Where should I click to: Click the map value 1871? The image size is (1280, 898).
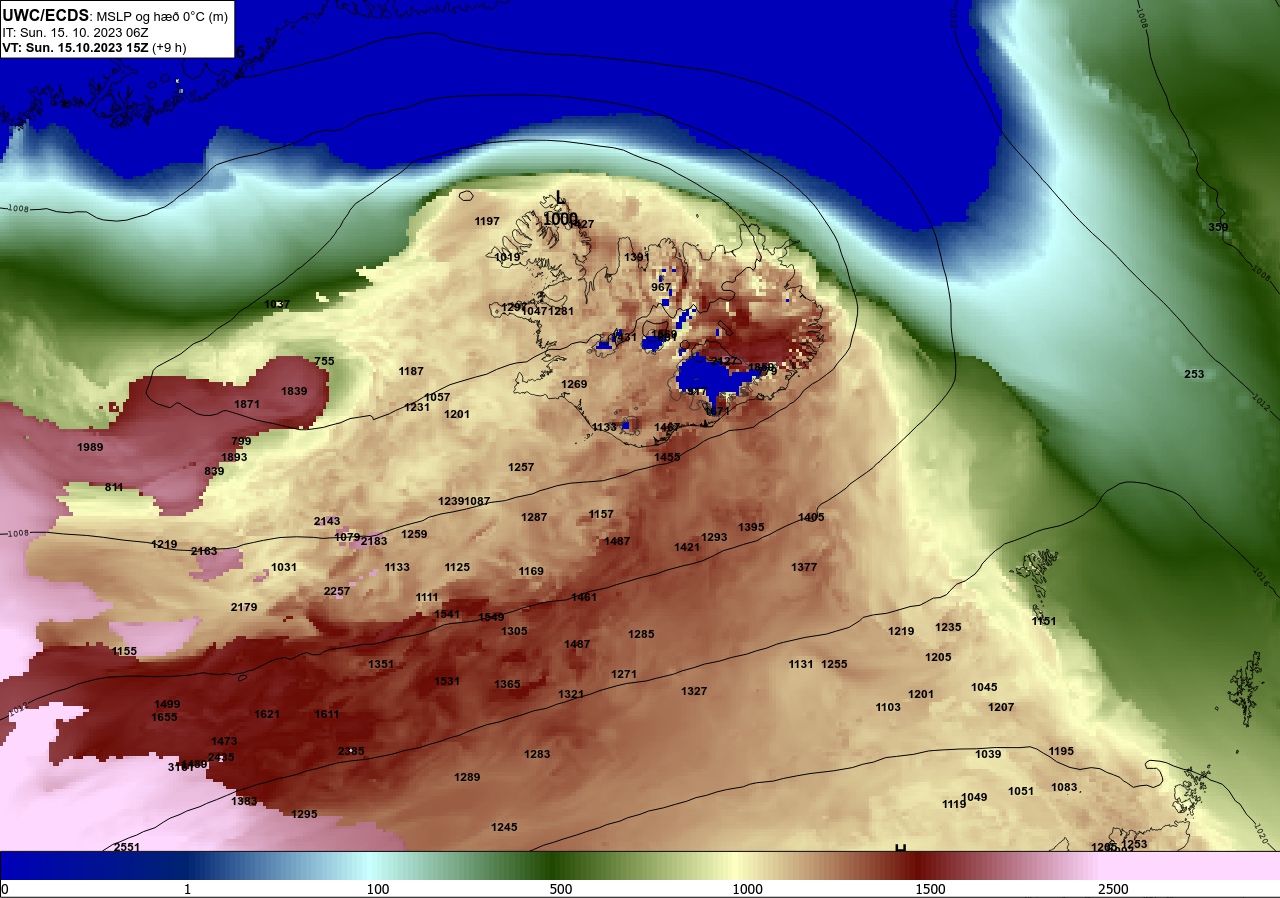[247, 404]
